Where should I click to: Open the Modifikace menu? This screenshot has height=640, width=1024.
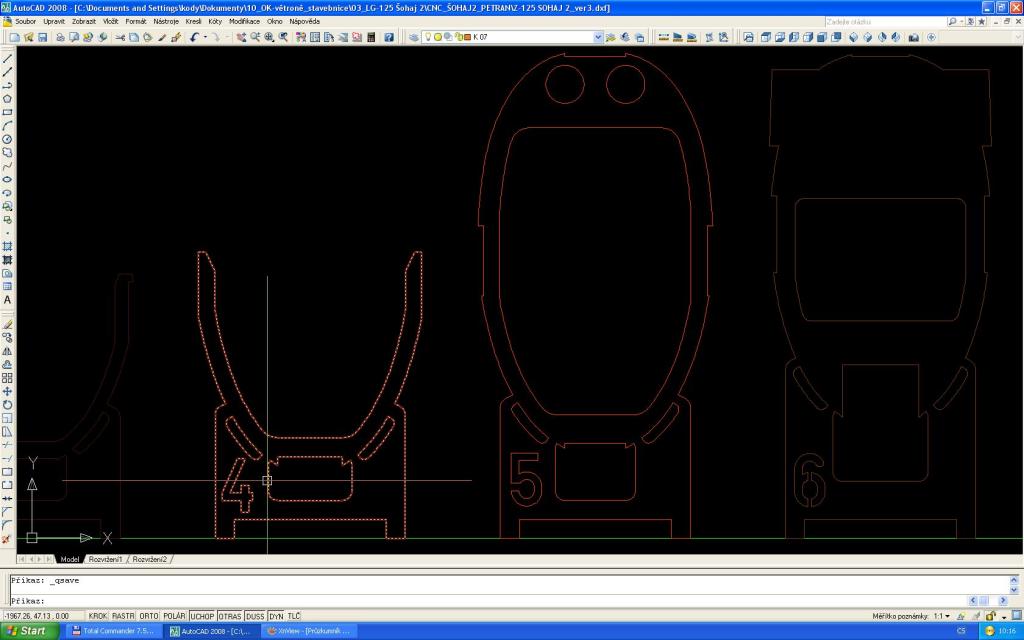pos(244,21)
